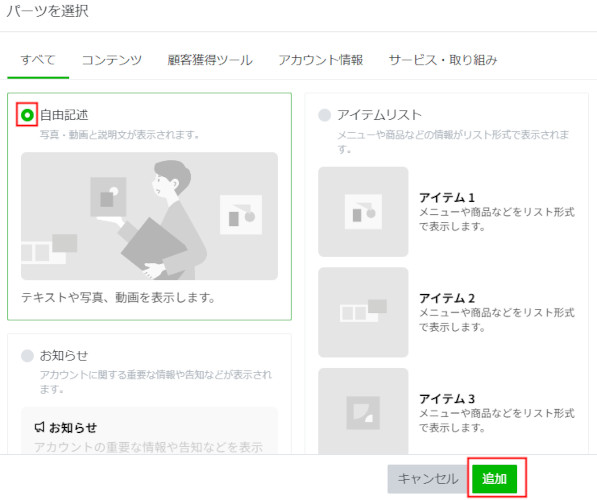
Task: Click the text テキストや写真、動画を表示します。
Action: point(118,297)
